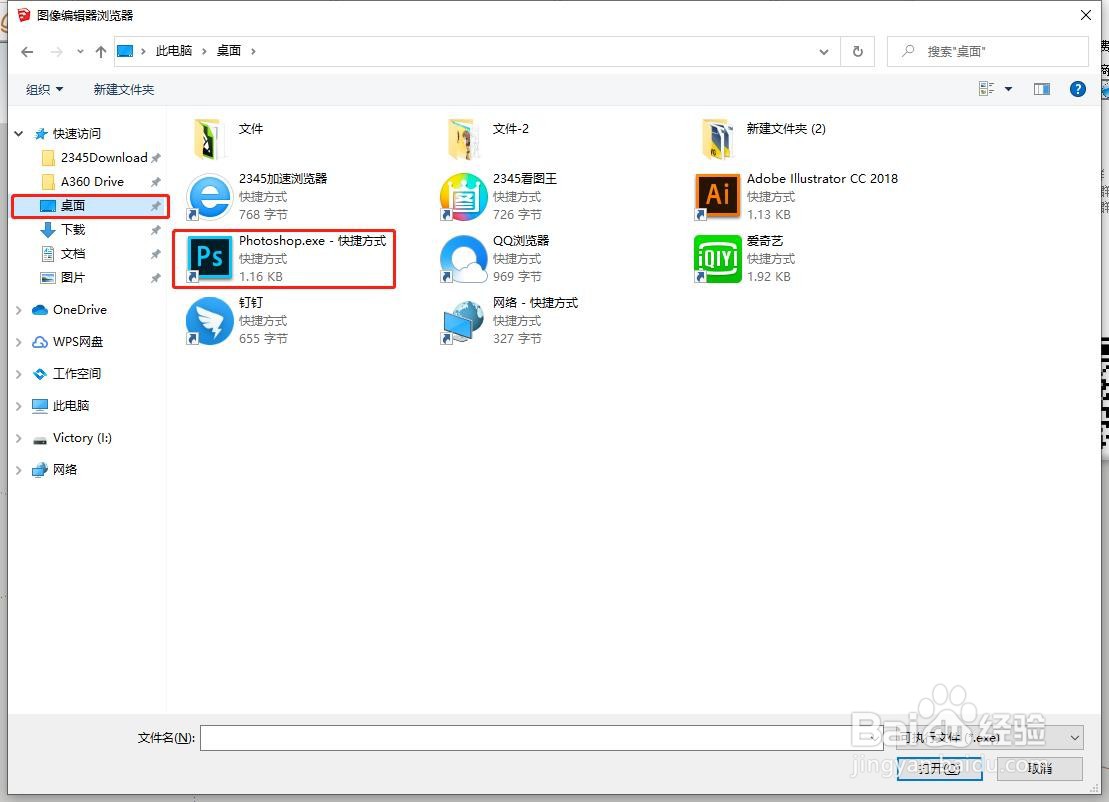This screenshot has width=1109, height=802.
Task: Click the breadcrumb arrow after 此电脑
Action: point(204,51)
